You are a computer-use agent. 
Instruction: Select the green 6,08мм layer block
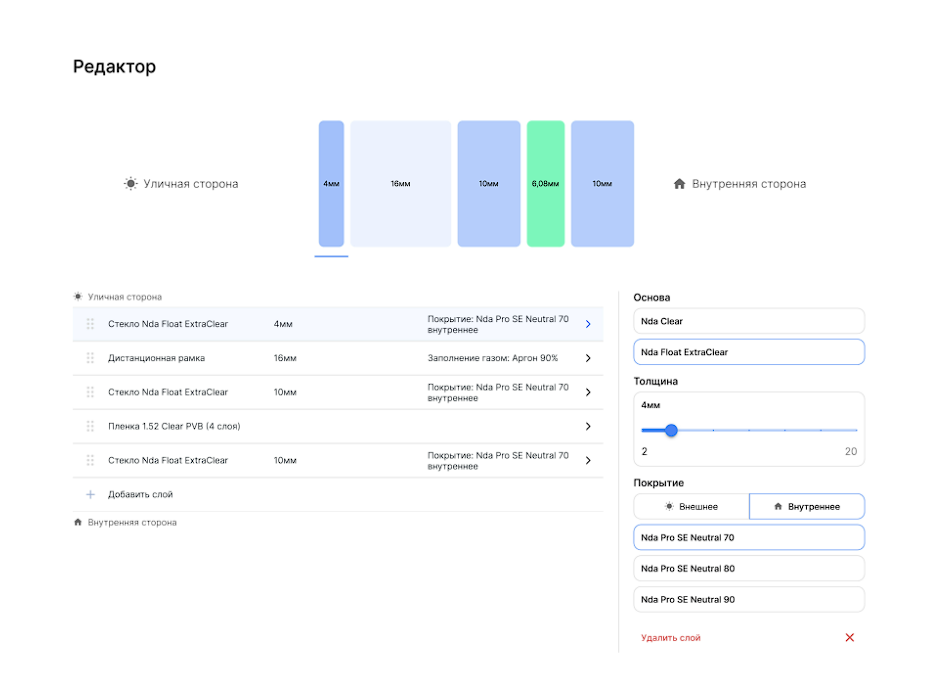(545, 184)
